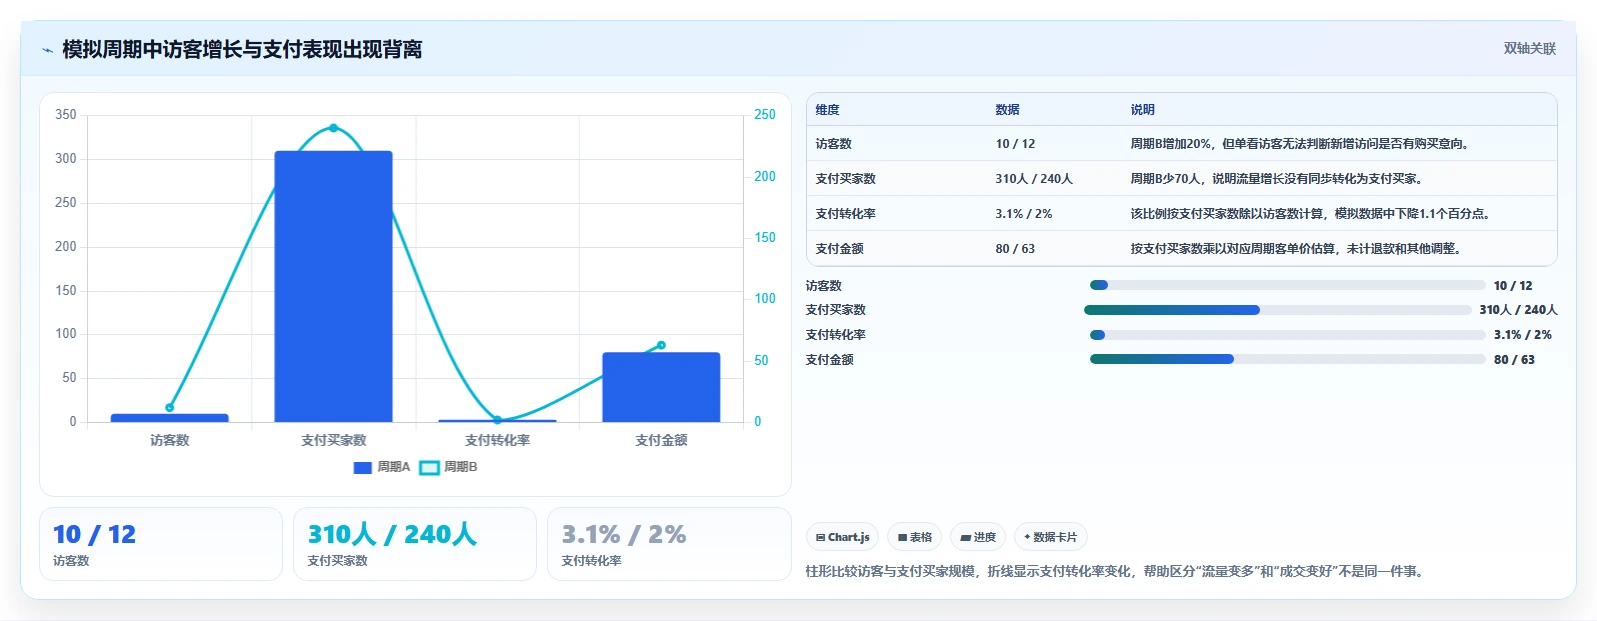
Task: Click the line point above 支付金额 bar
Action: [x=661, y=346]
